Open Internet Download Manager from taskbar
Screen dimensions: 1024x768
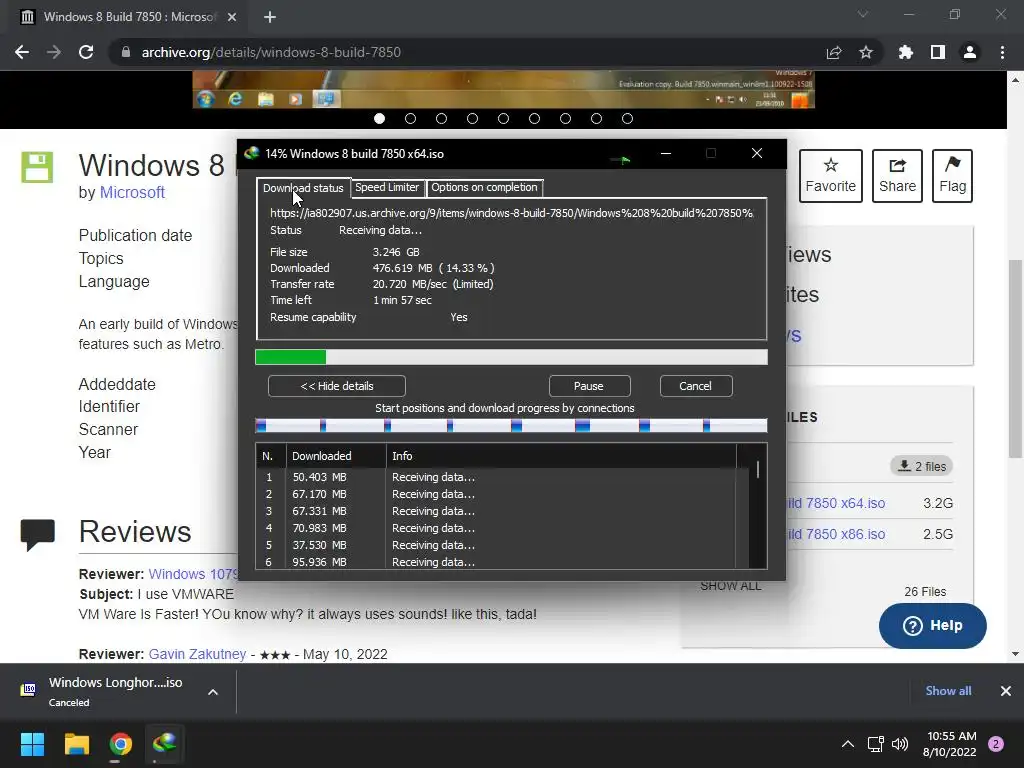pos(165,744)
